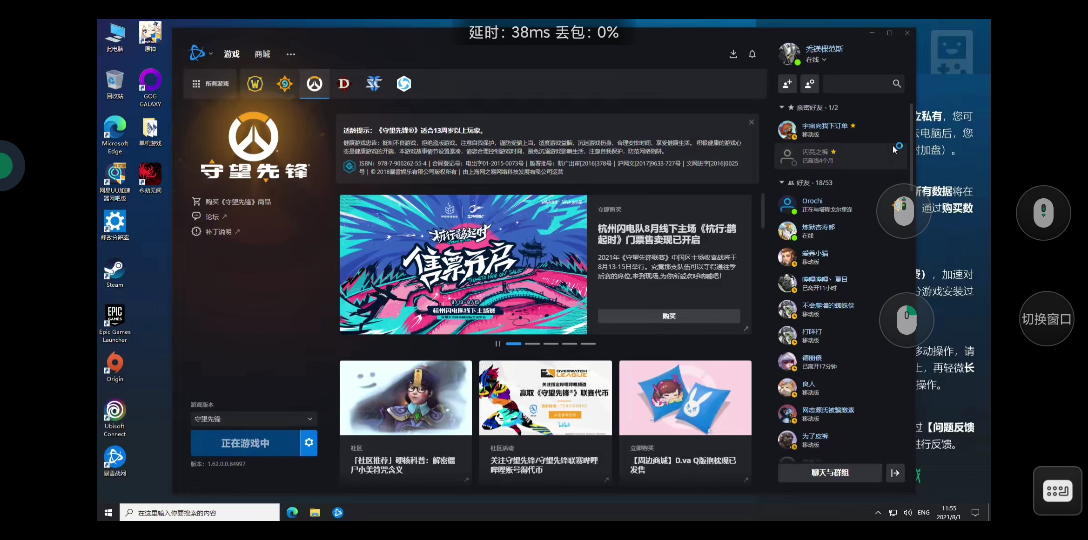
Task: Click the add friend icon
Action: tap(787, 83)
